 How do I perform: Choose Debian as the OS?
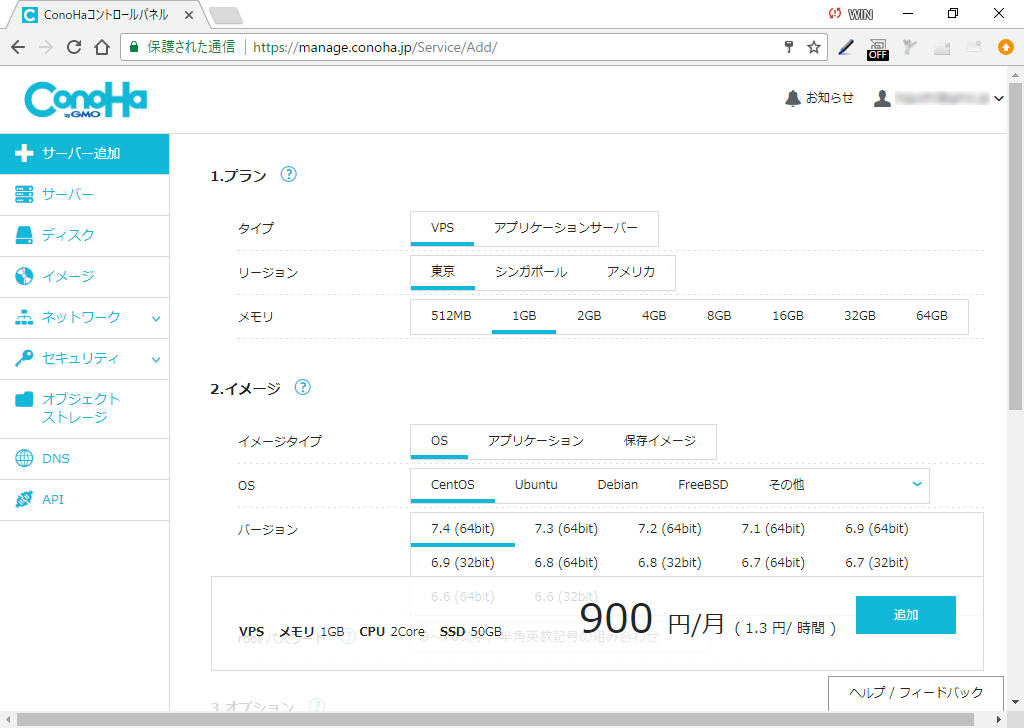tap(618, 484)
